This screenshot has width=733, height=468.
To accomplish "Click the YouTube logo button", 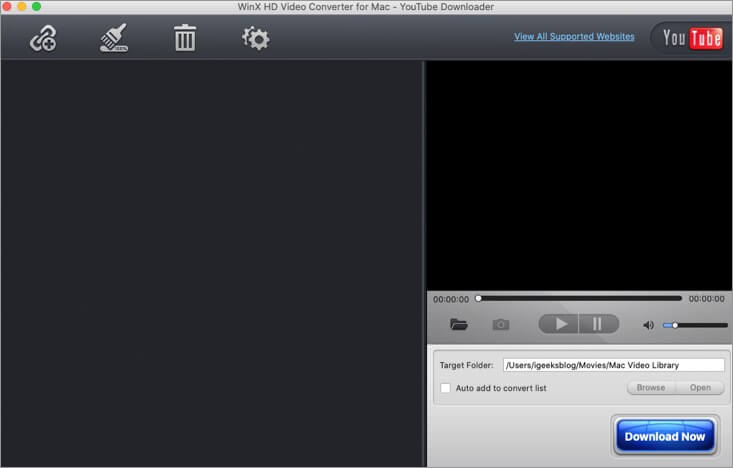I will (x=692, y=38).
